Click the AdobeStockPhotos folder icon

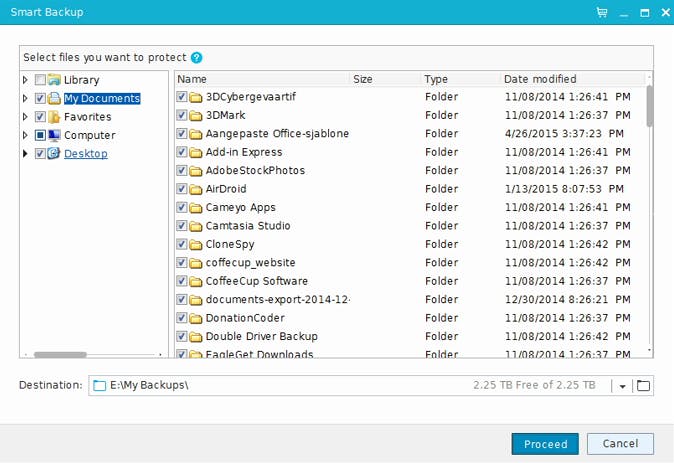pos(196,171)
